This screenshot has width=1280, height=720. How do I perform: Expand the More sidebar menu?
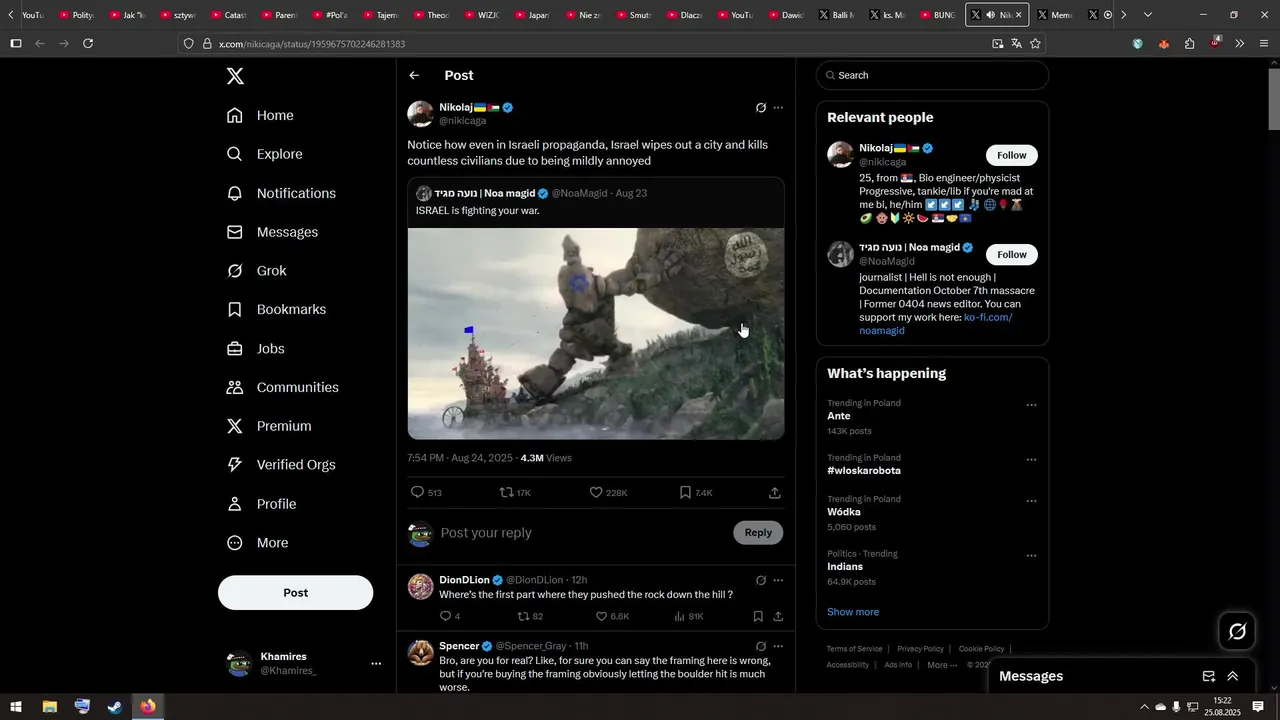(257, 543)
